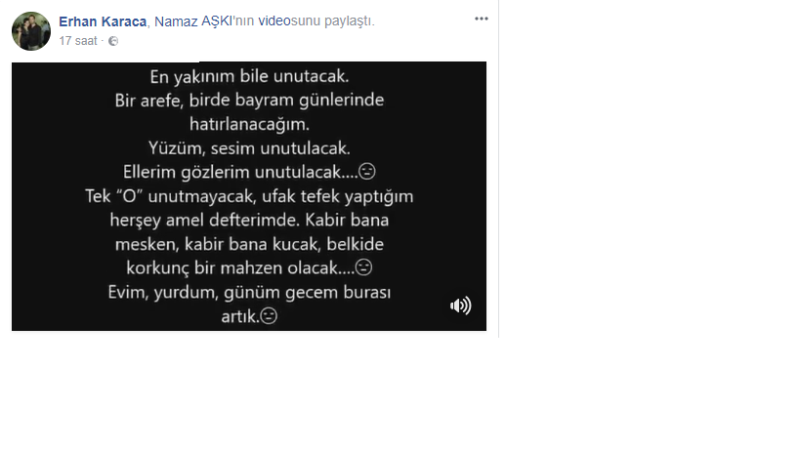Viewport: 800px width, 449px height.
Task: Open Erhan Karaca's profile picture
Action: click(31, 31)
